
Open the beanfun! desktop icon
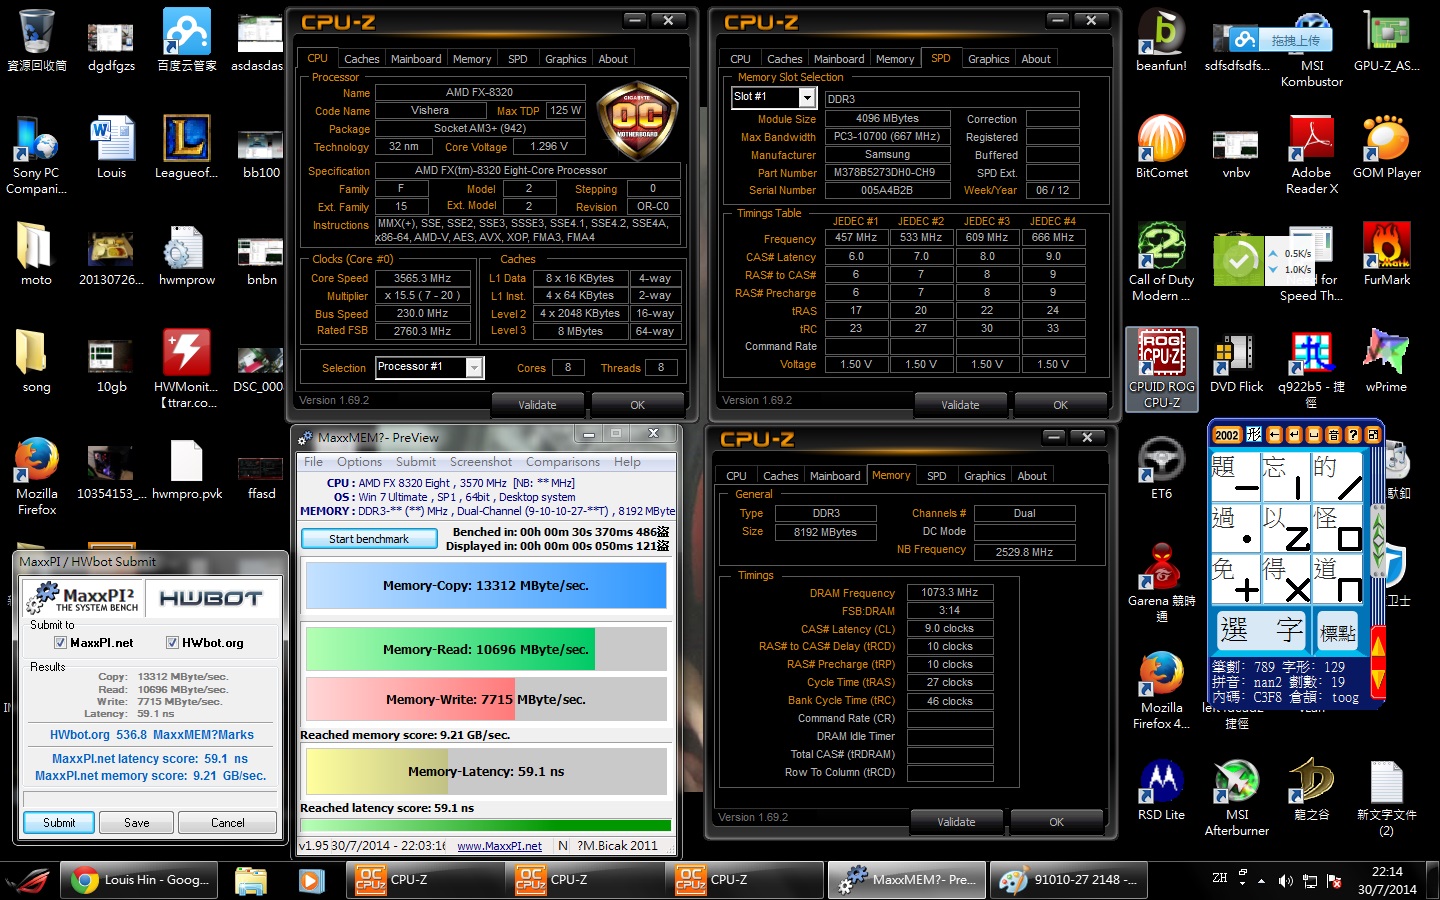(x=1162, y=40)
